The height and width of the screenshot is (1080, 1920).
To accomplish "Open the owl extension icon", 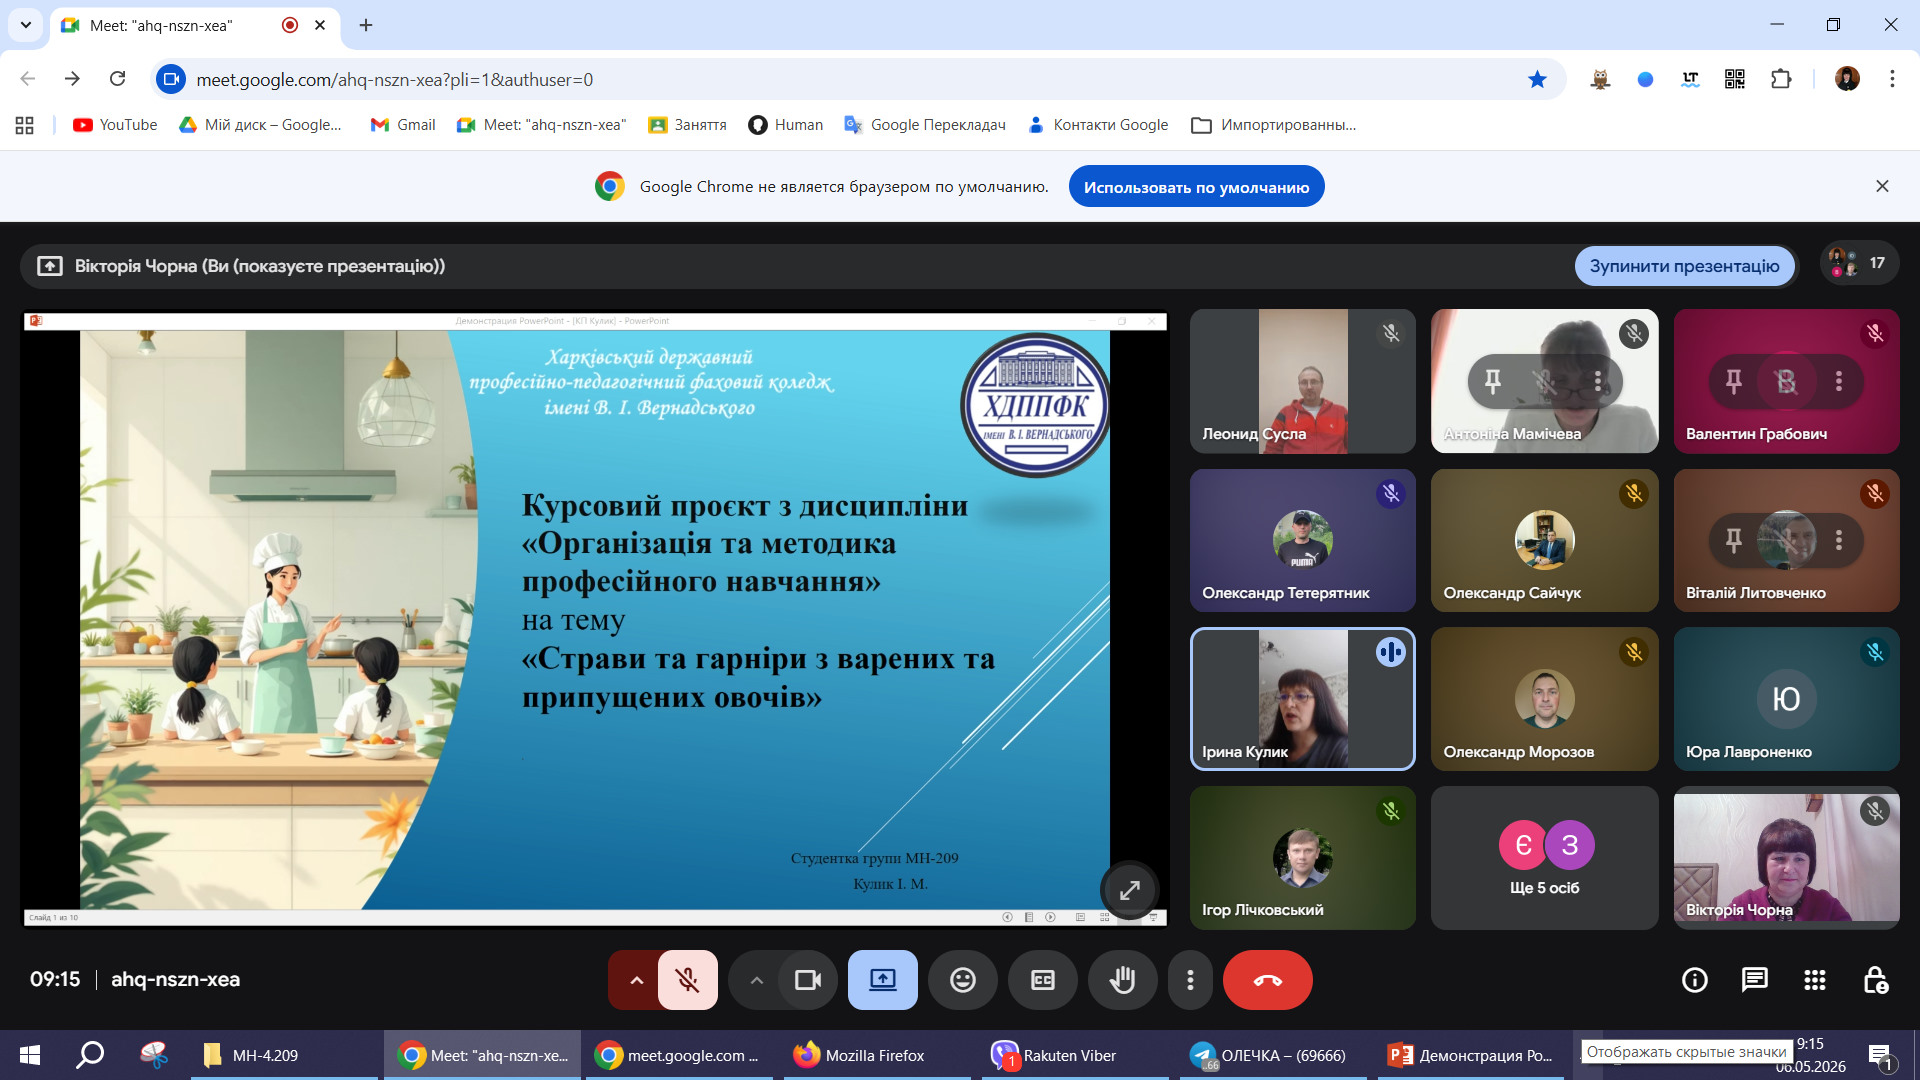I will point(1600,79).
